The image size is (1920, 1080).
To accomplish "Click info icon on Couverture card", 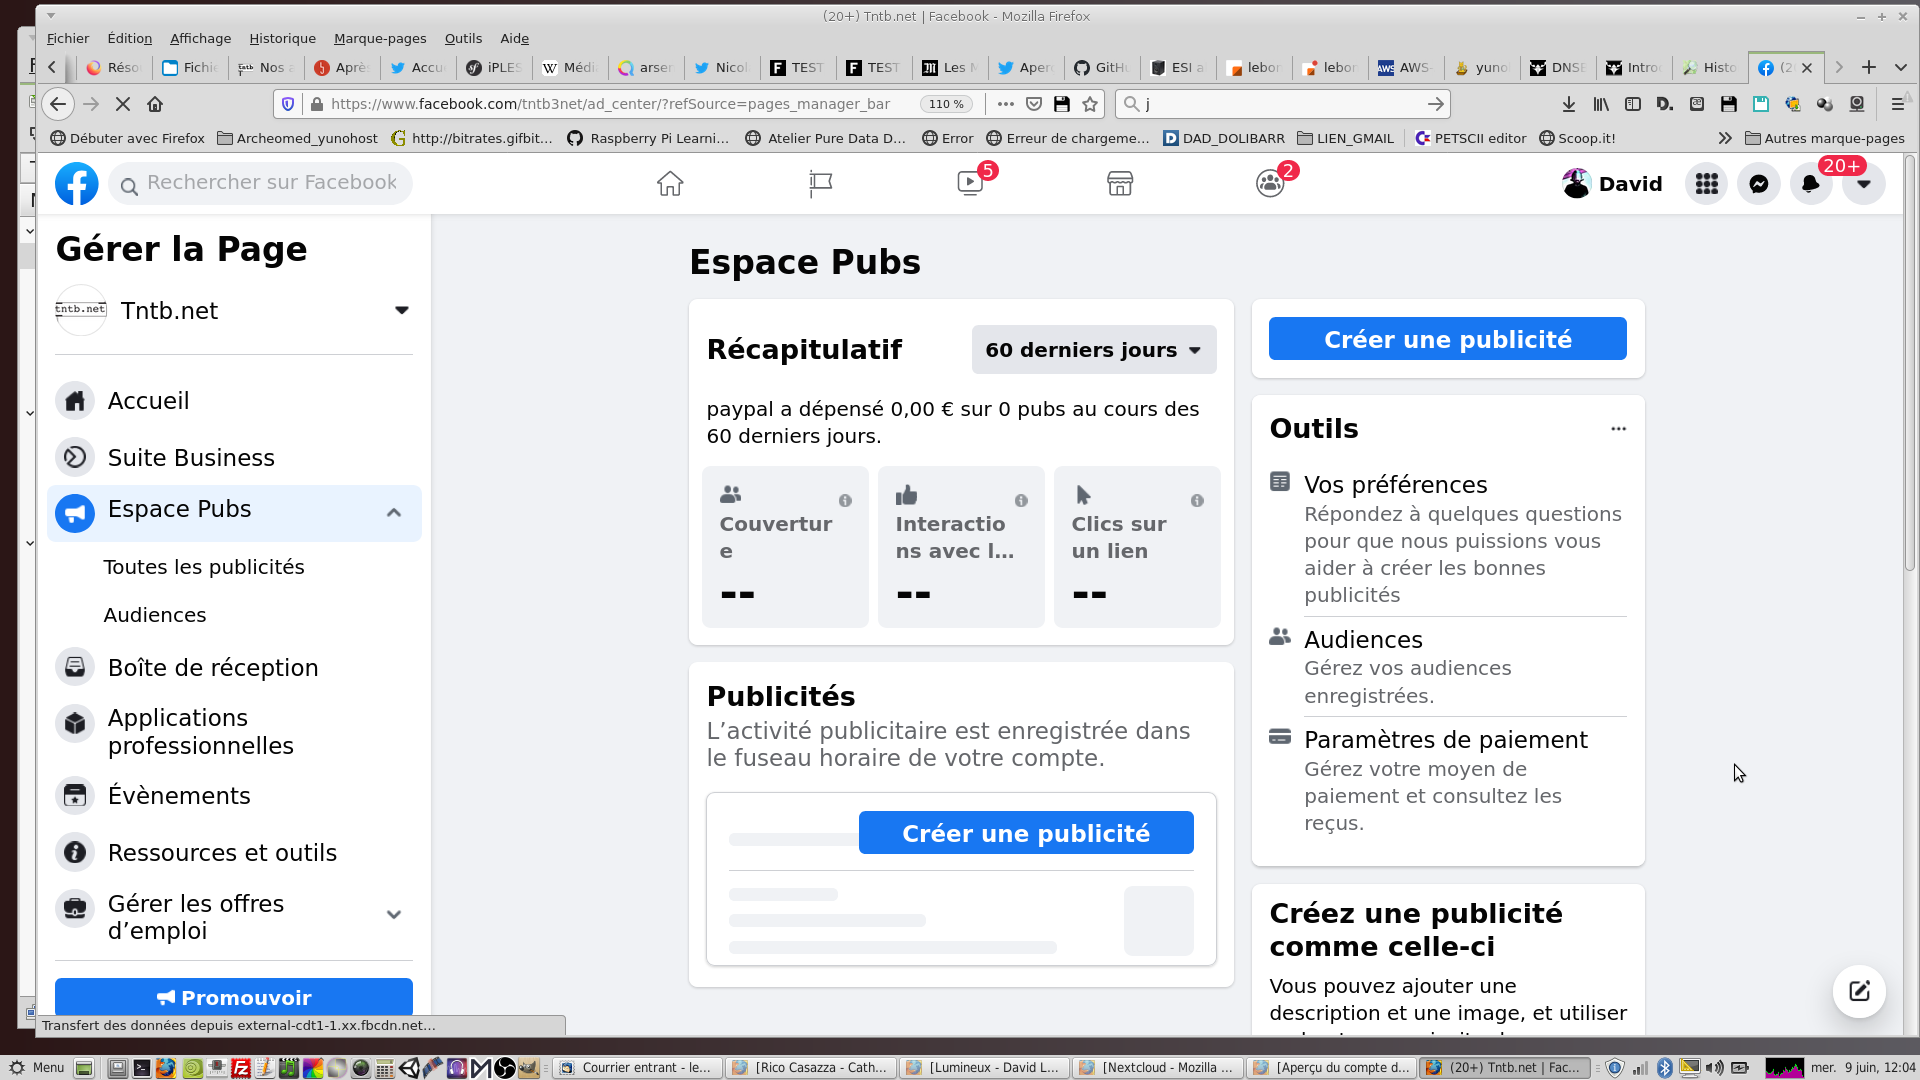I will click(846, 501).
